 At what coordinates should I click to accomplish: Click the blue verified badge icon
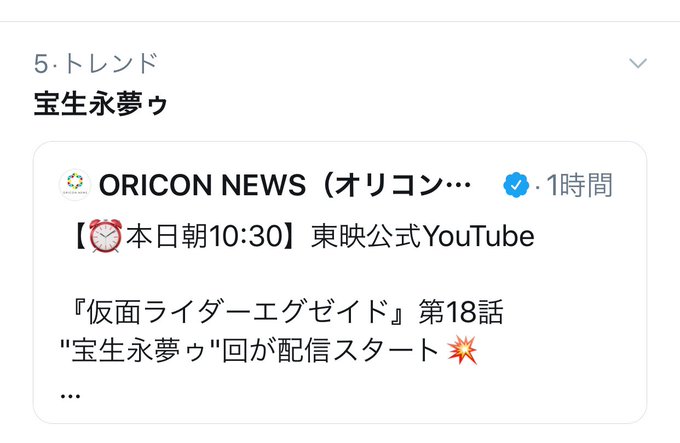[516, 185]
